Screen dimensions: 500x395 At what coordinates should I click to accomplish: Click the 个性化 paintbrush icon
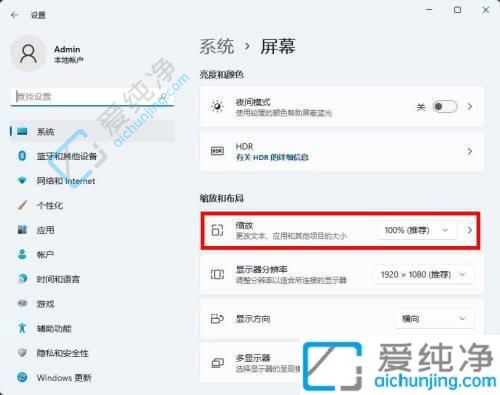pos(22,205)
